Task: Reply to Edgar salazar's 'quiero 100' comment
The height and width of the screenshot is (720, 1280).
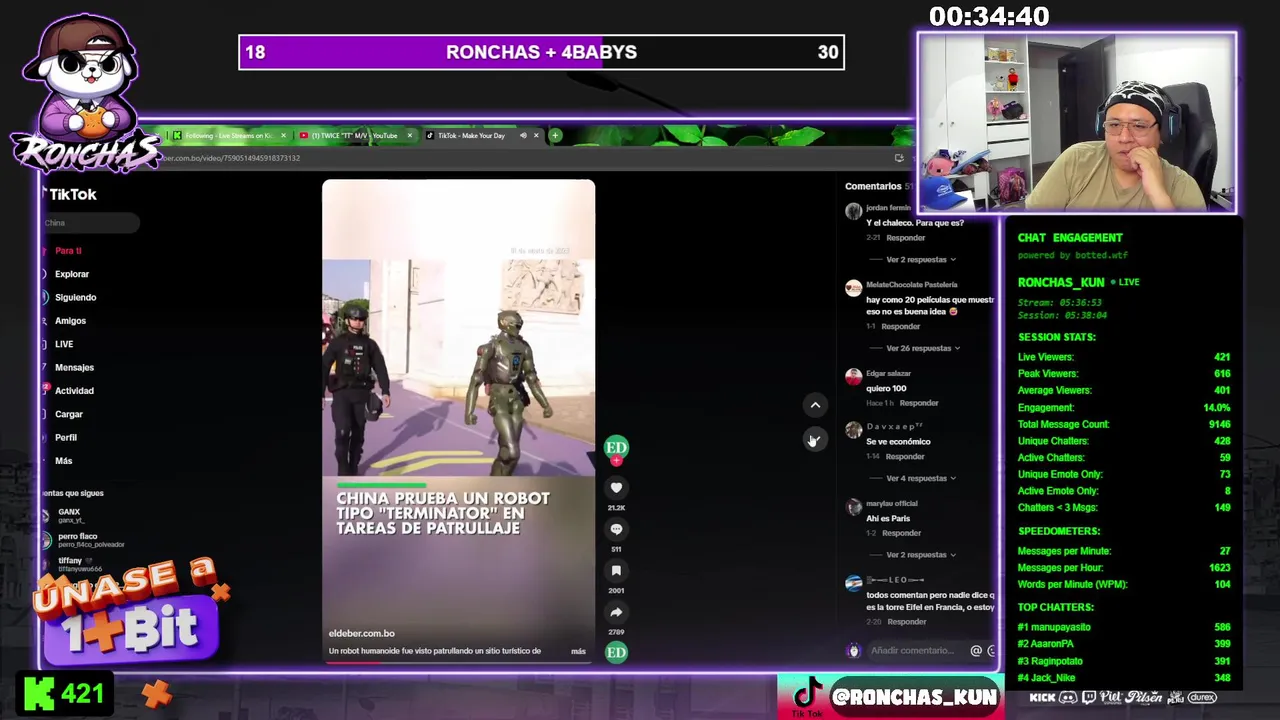Action: (918, 403)
